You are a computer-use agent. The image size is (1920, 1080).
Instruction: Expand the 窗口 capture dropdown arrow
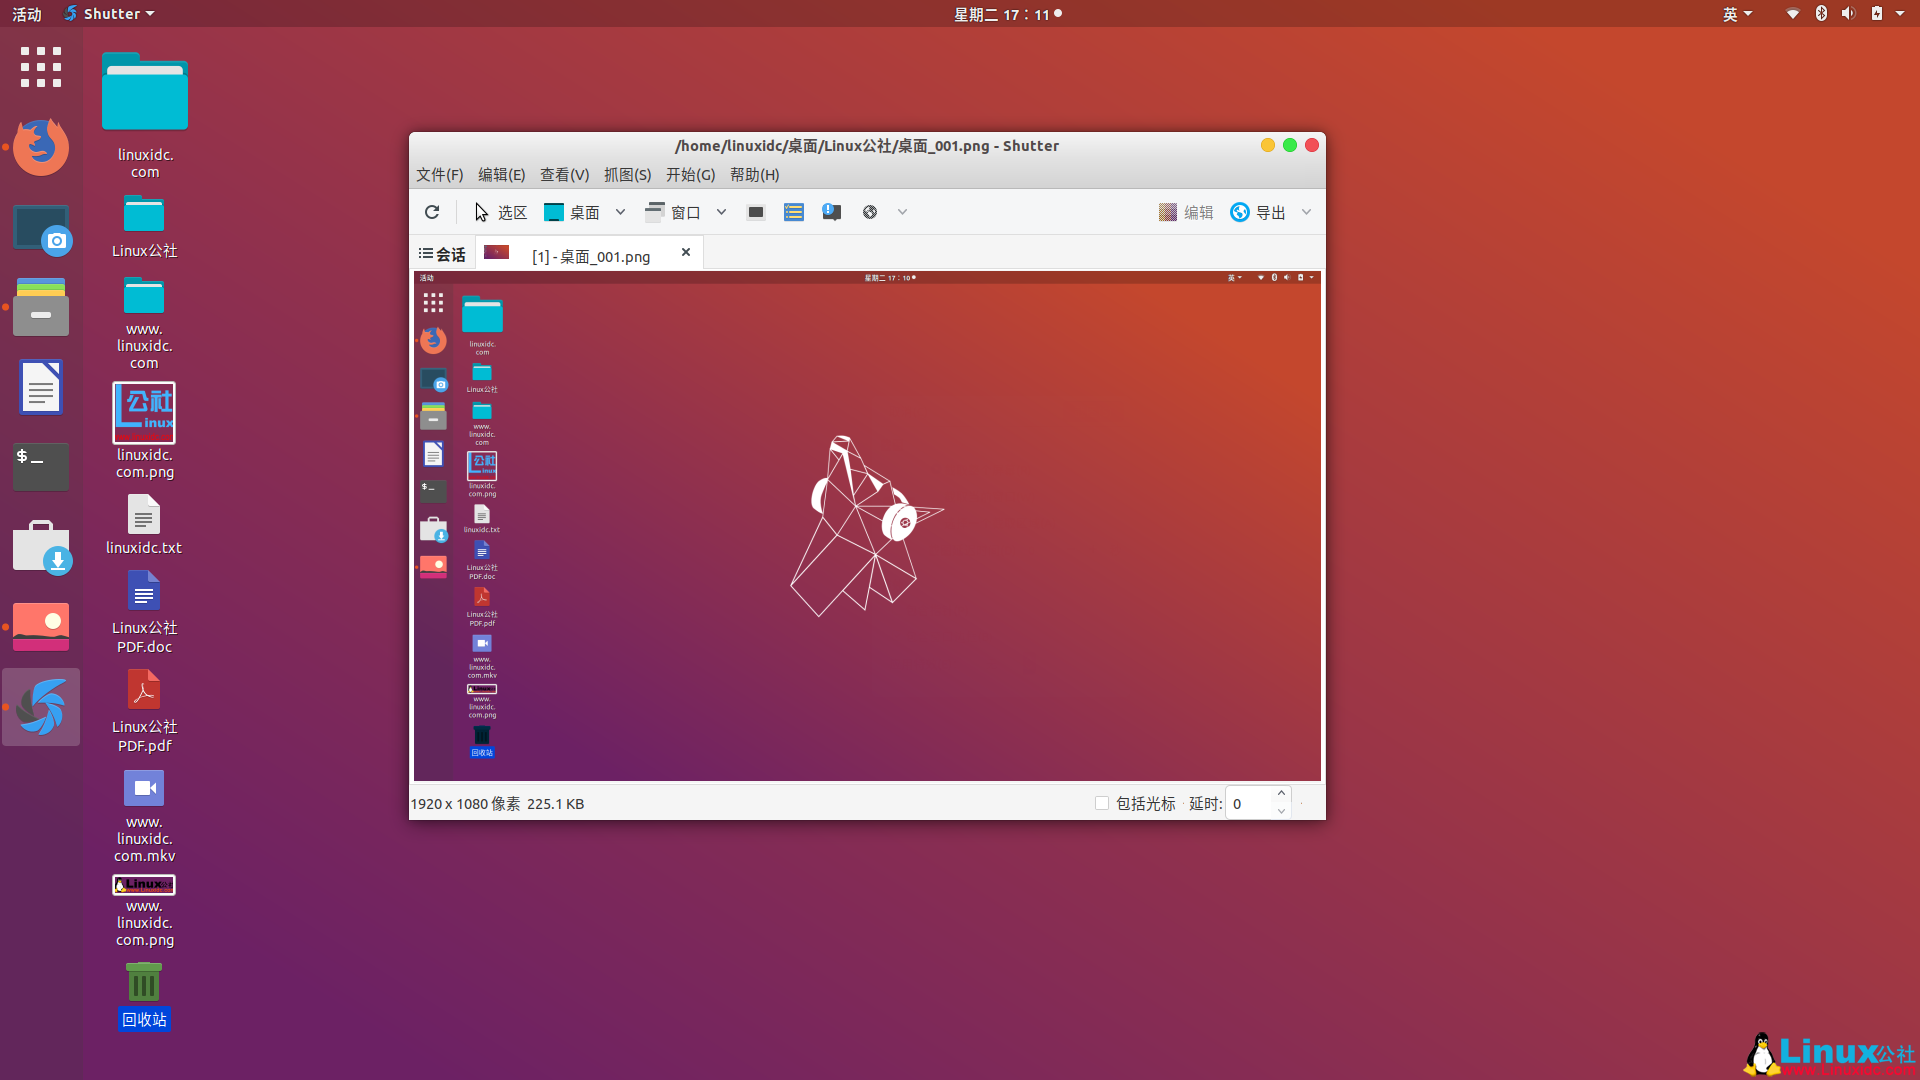721,212
